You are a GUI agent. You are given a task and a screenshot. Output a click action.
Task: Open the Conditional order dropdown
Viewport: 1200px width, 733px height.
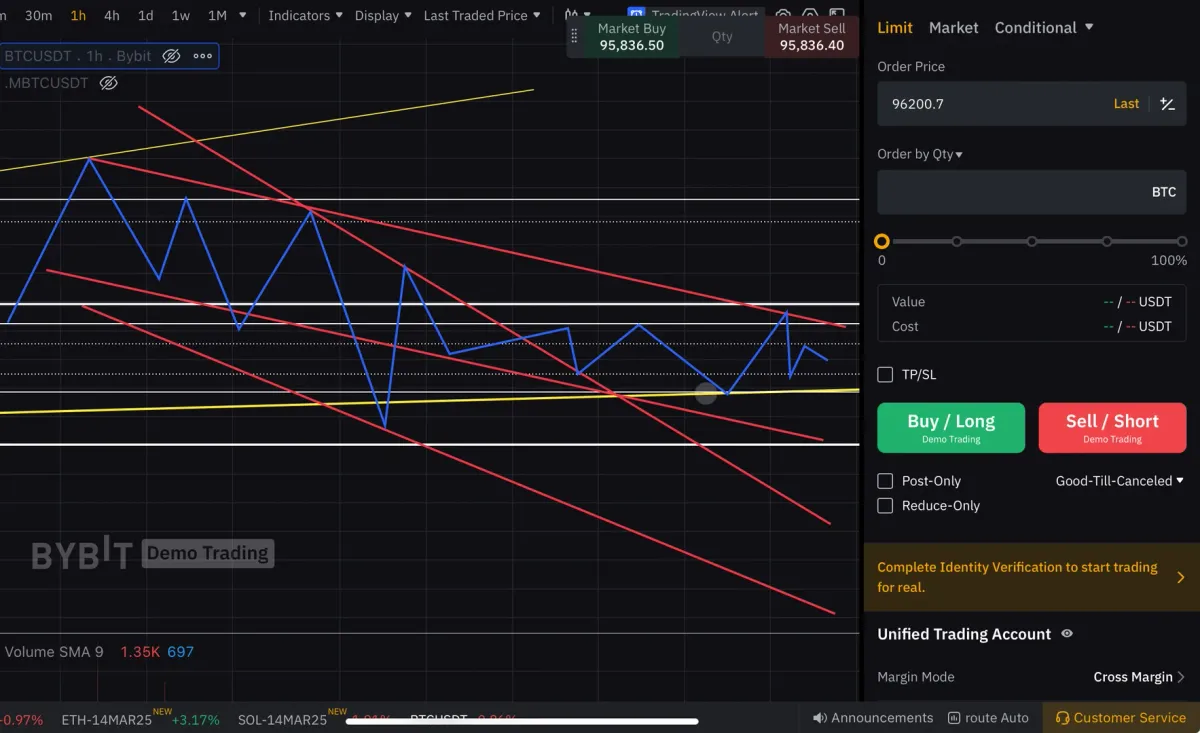tap(1044, 28)
